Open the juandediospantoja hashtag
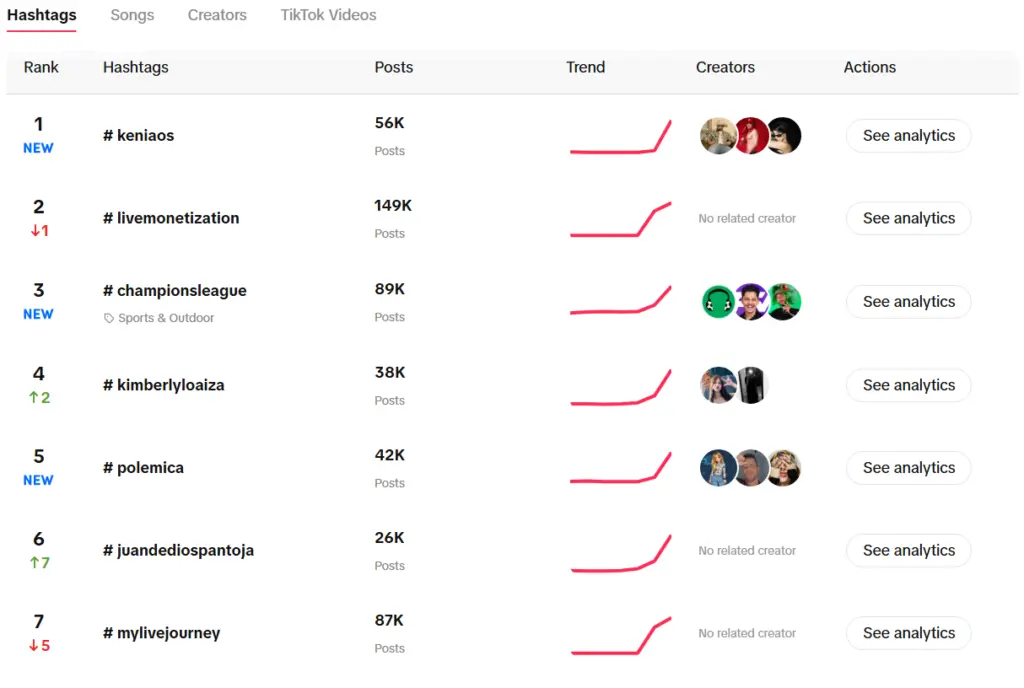This screenshot has width=1024, height=688. 177,550
